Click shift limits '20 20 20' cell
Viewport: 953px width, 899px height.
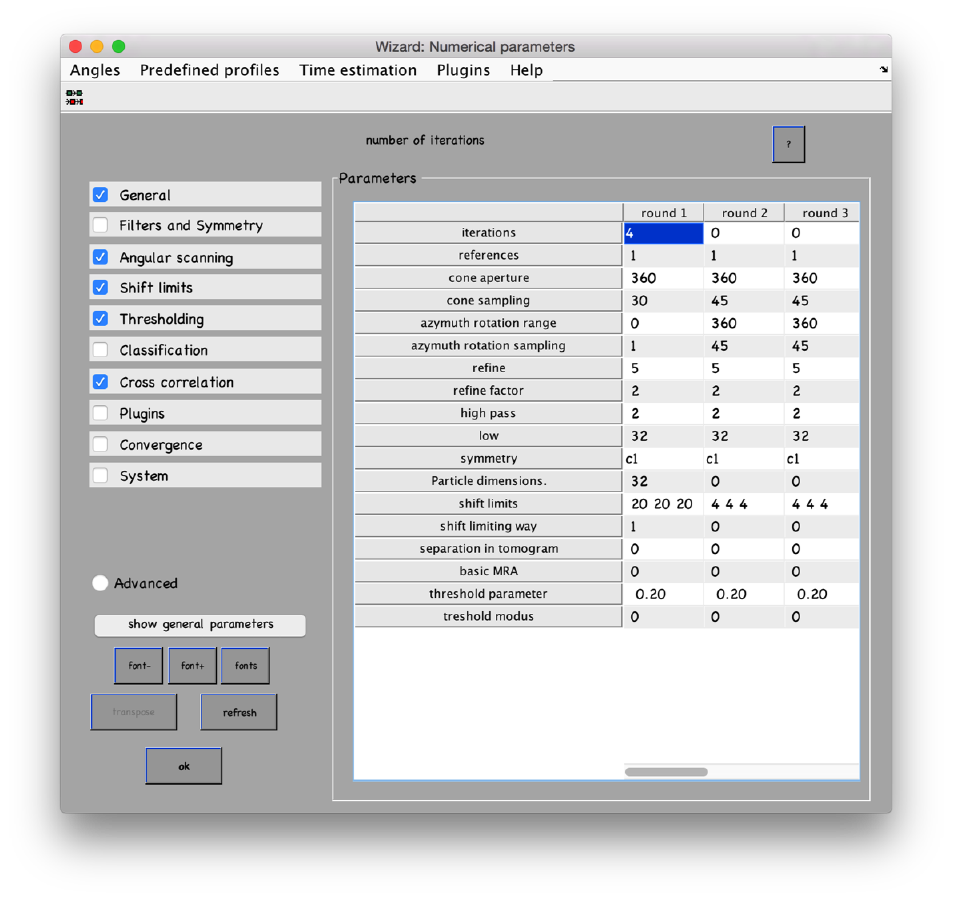(x=663, y=503)
